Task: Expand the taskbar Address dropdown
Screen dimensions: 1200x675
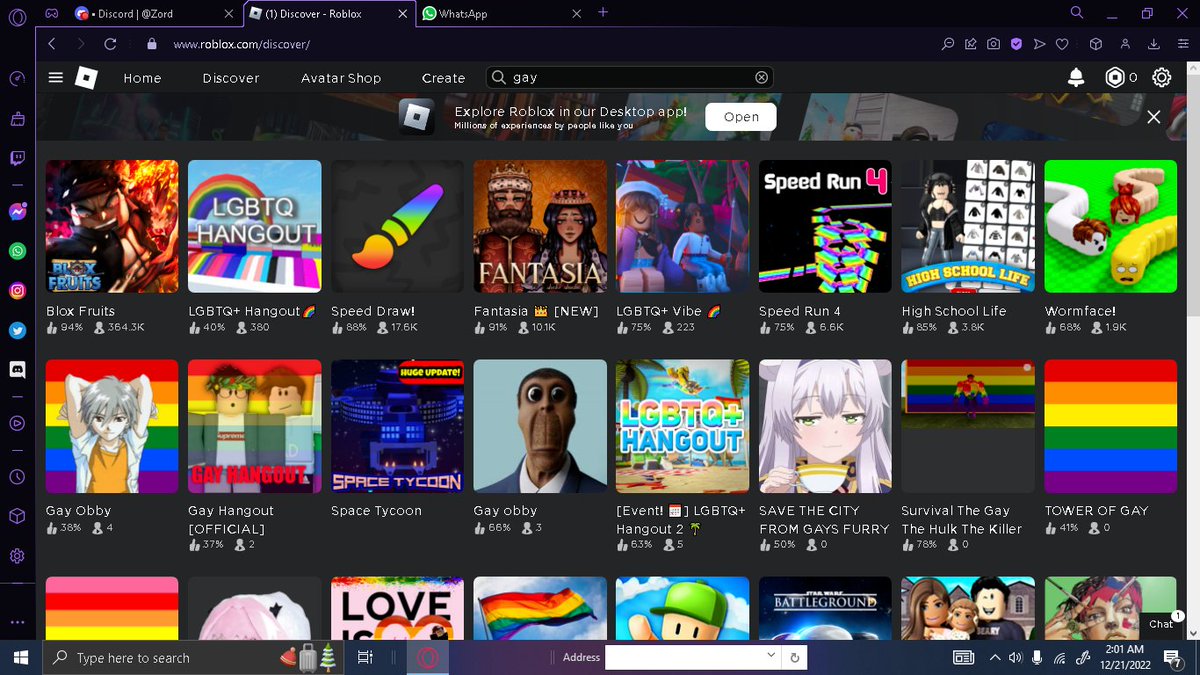Action: tap(770, 655)
